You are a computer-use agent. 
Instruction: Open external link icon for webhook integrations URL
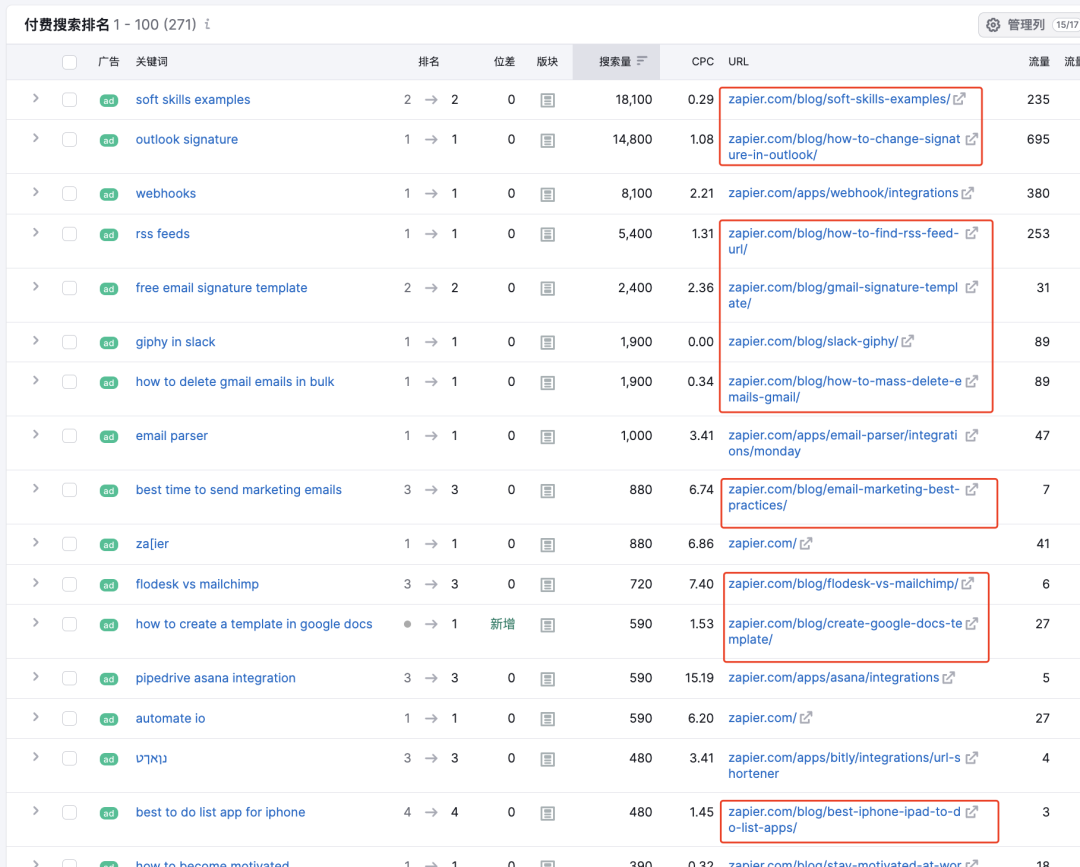pos(968,194)
